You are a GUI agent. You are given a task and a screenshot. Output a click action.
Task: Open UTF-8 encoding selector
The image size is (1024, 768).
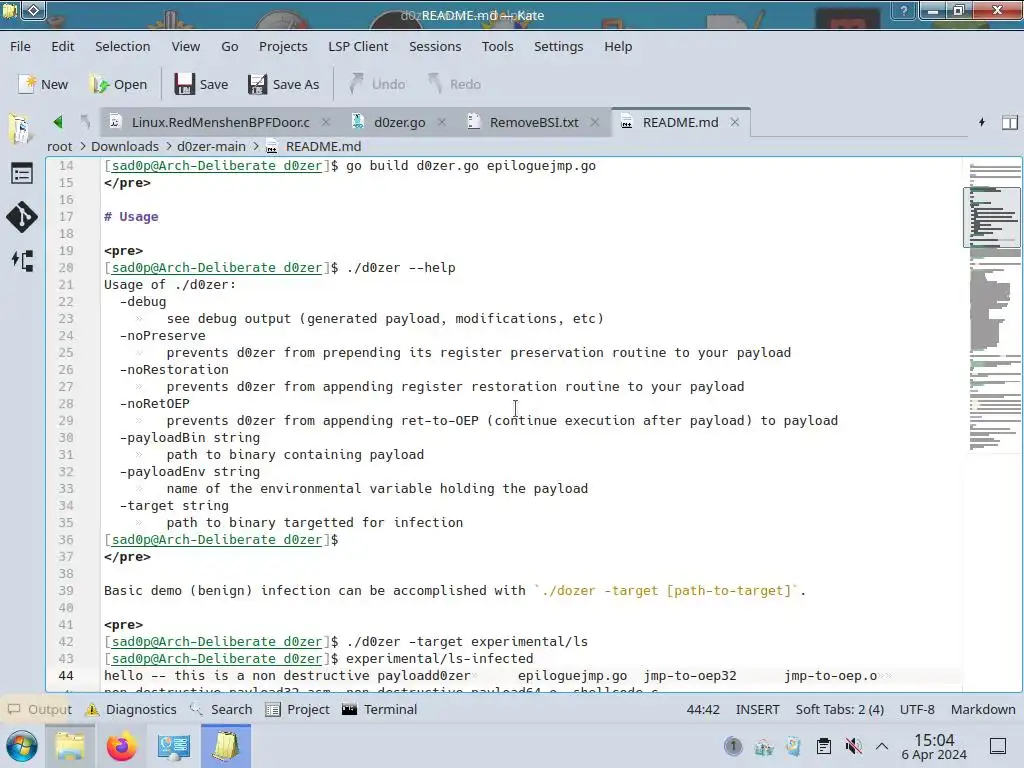pyautogui.click(x=917, y=709)
